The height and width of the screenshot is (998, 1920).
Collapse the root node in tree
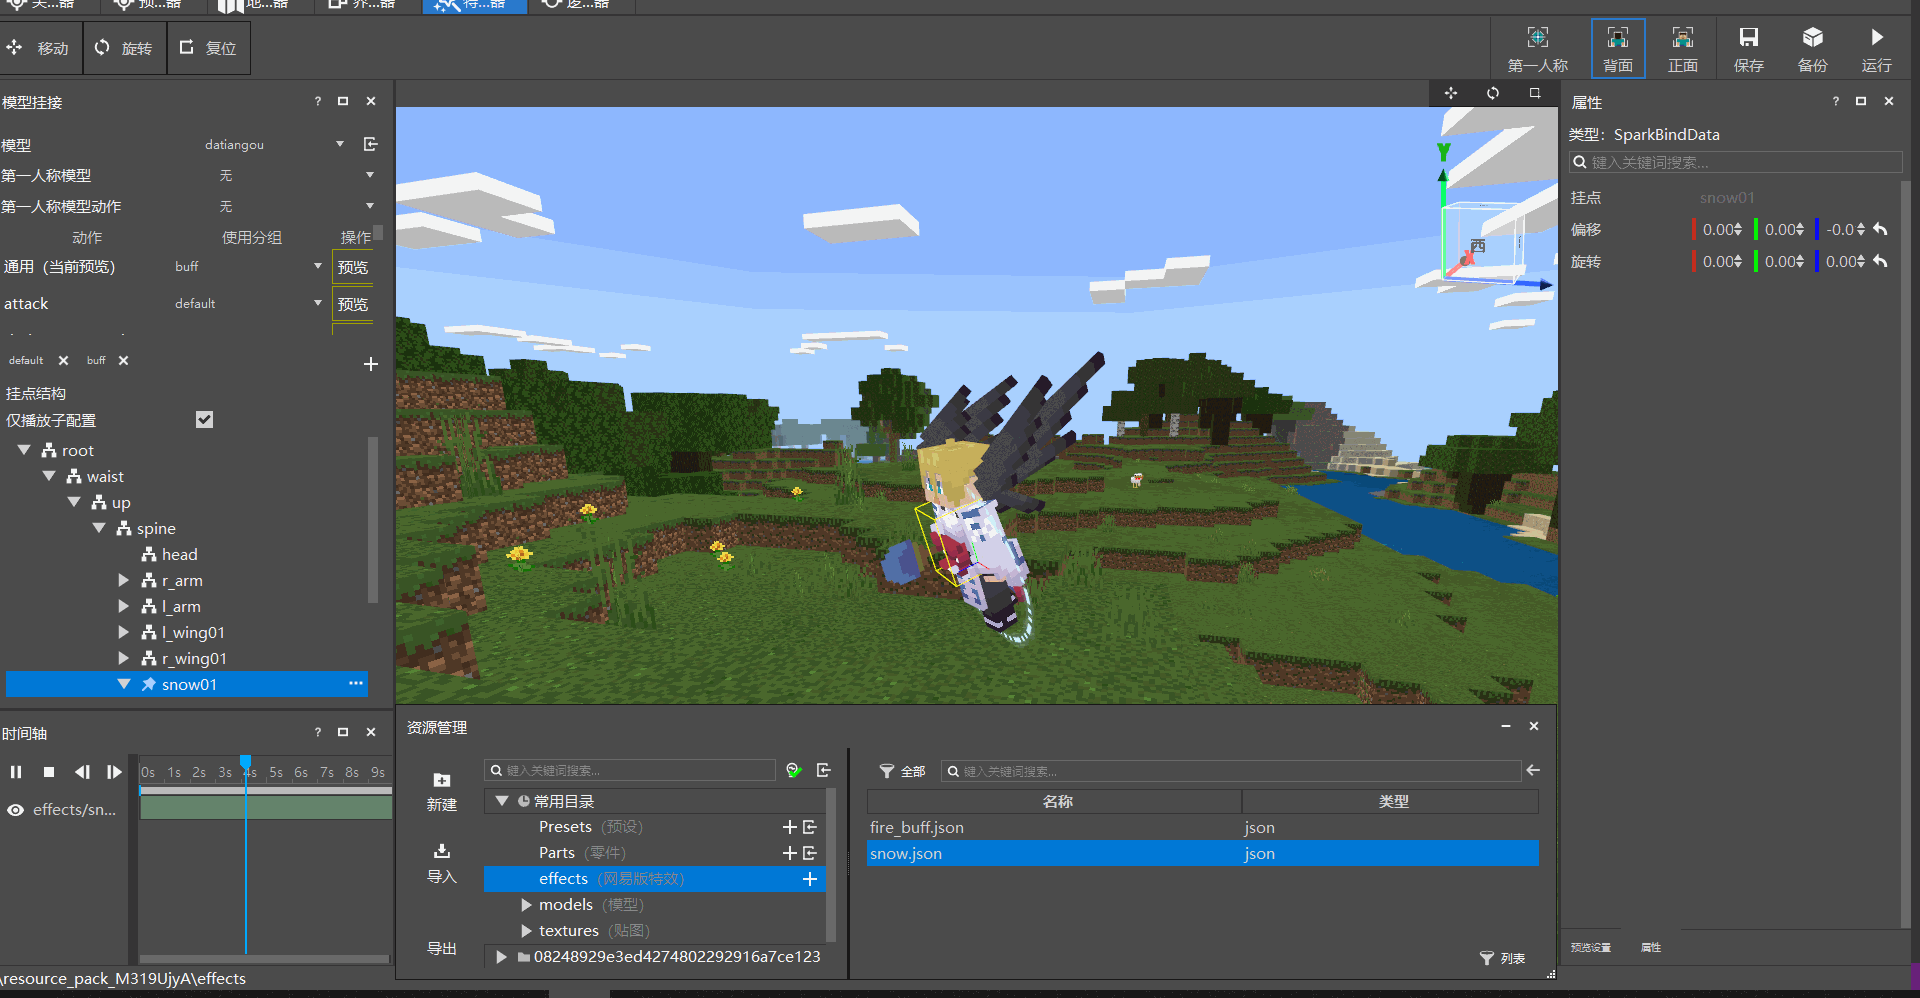24,451
